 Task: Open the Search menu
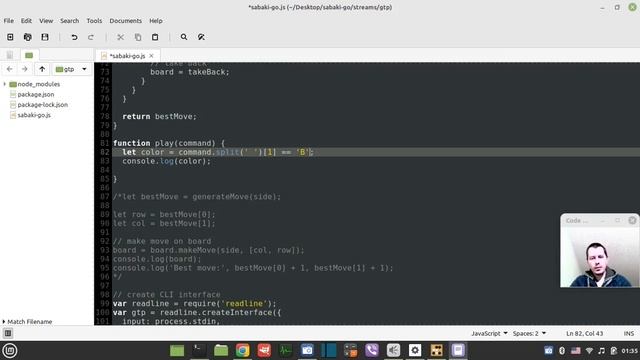pos(69,21)
